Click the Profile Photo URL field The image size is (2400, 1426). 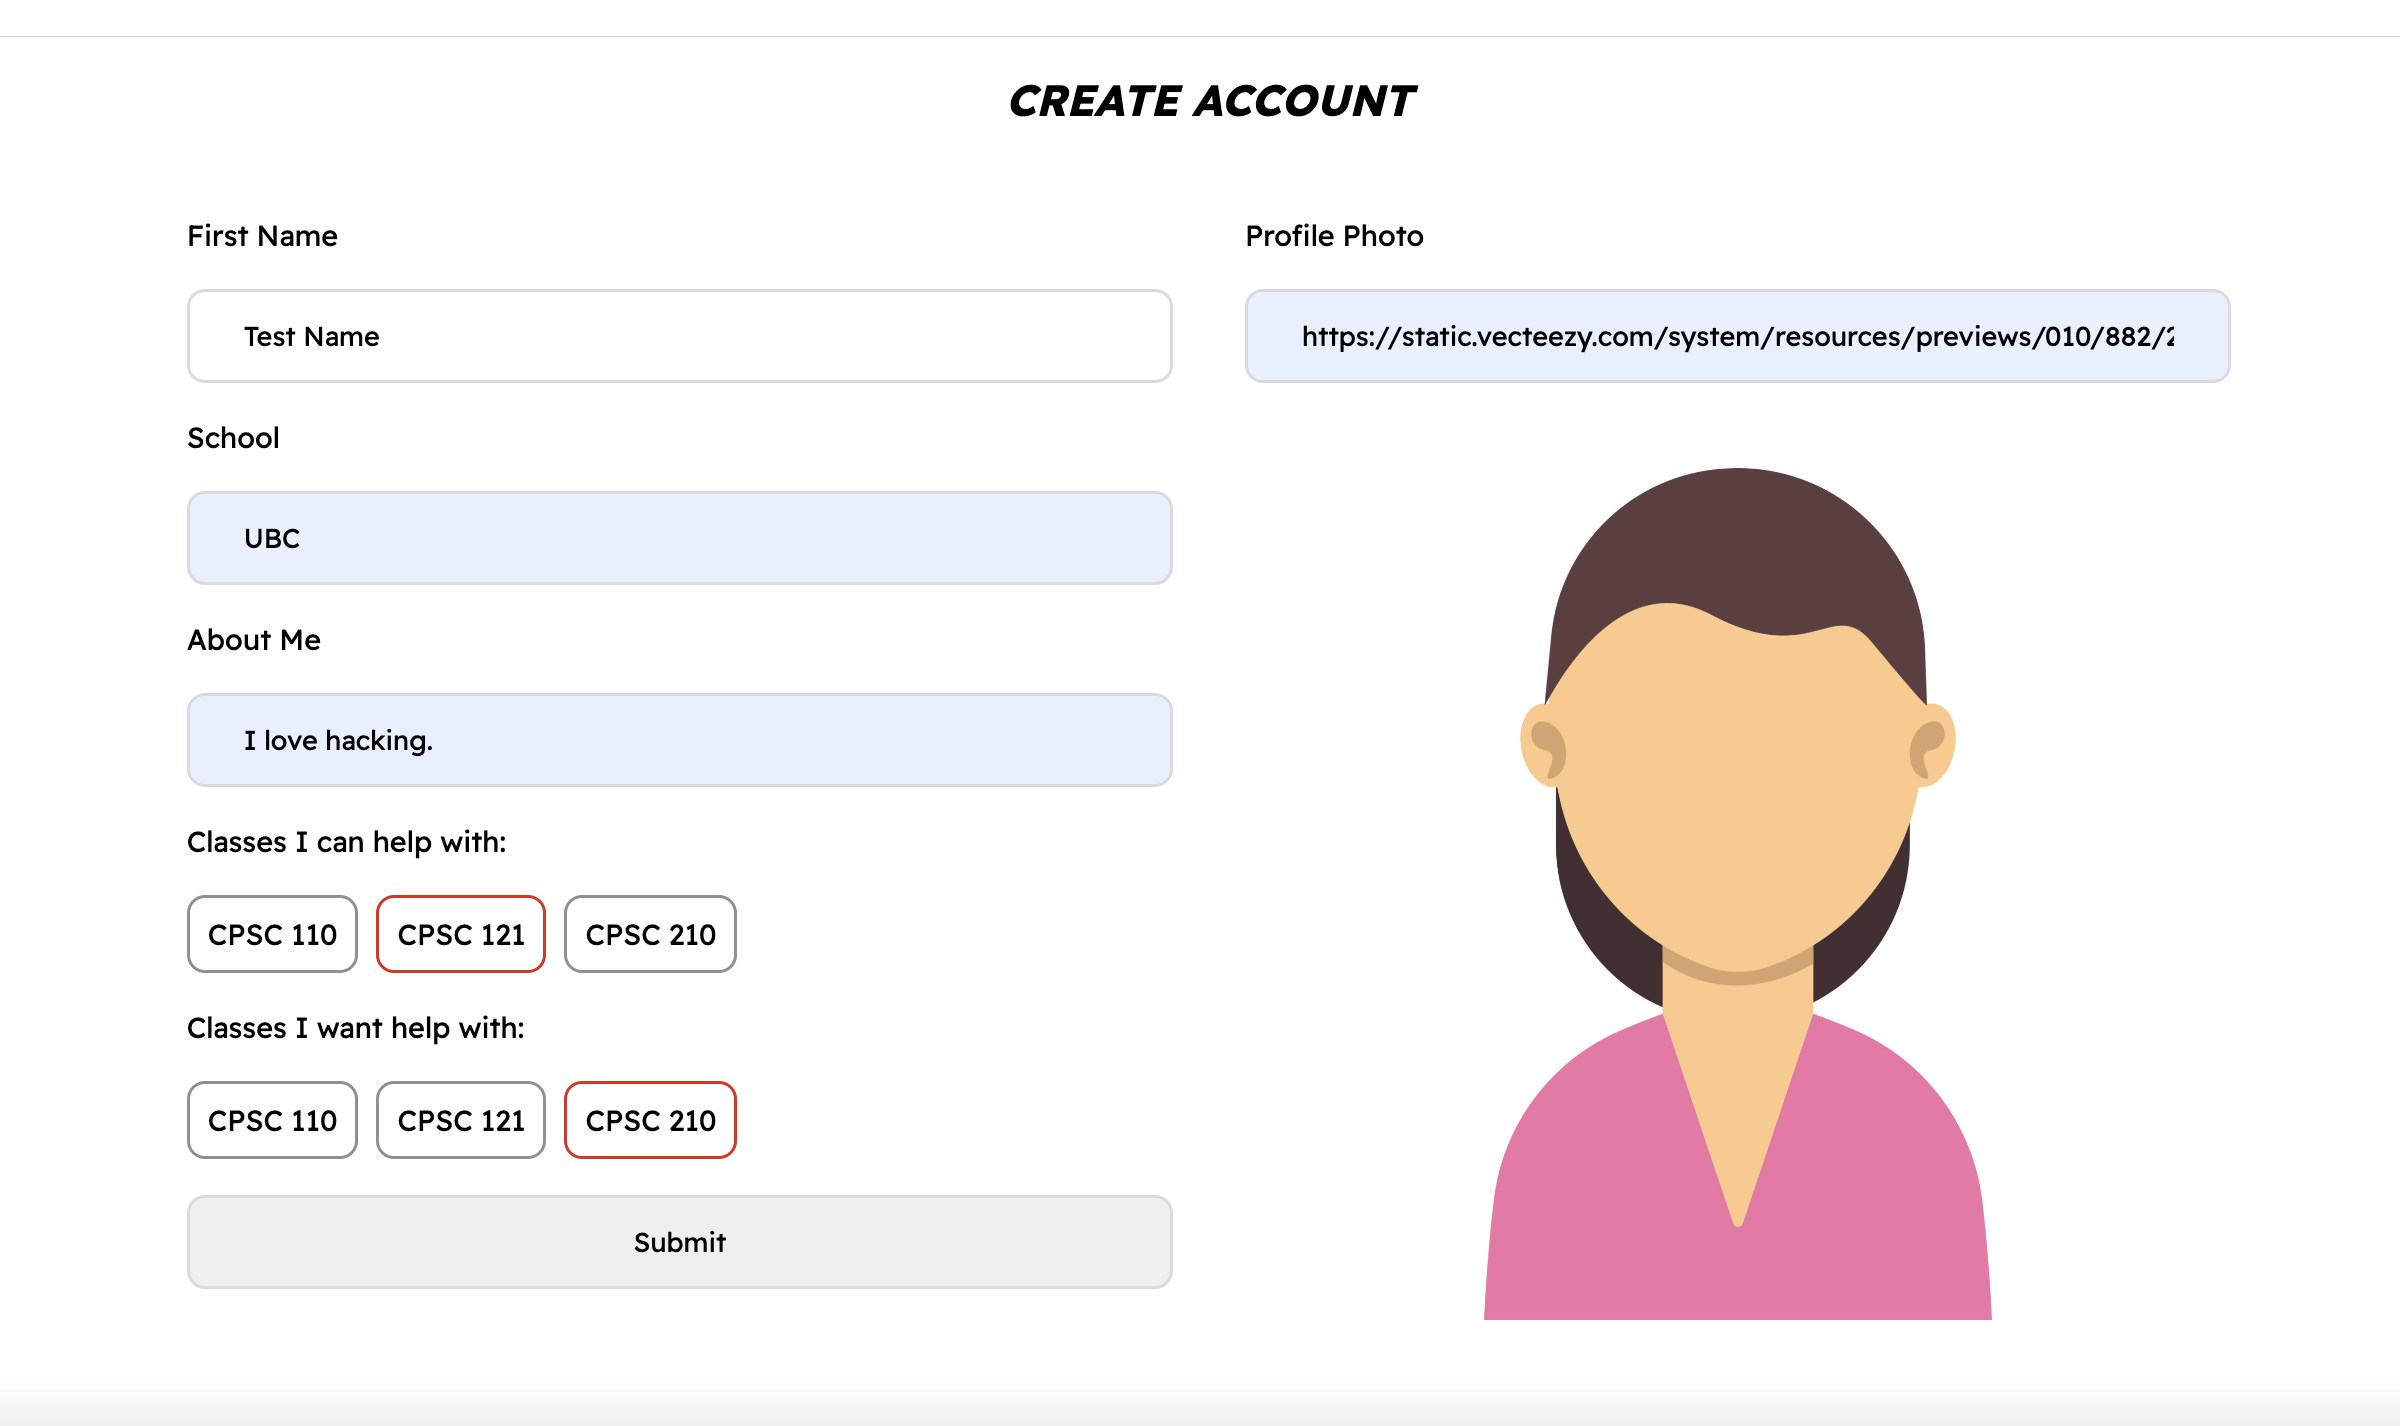point(1737,336)
